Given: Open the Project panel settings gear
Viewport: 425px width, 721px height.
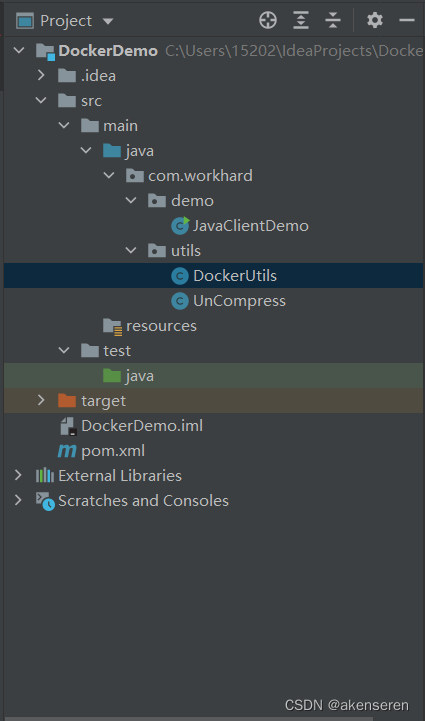Looking at the screenshot, I should click(375, 21).
